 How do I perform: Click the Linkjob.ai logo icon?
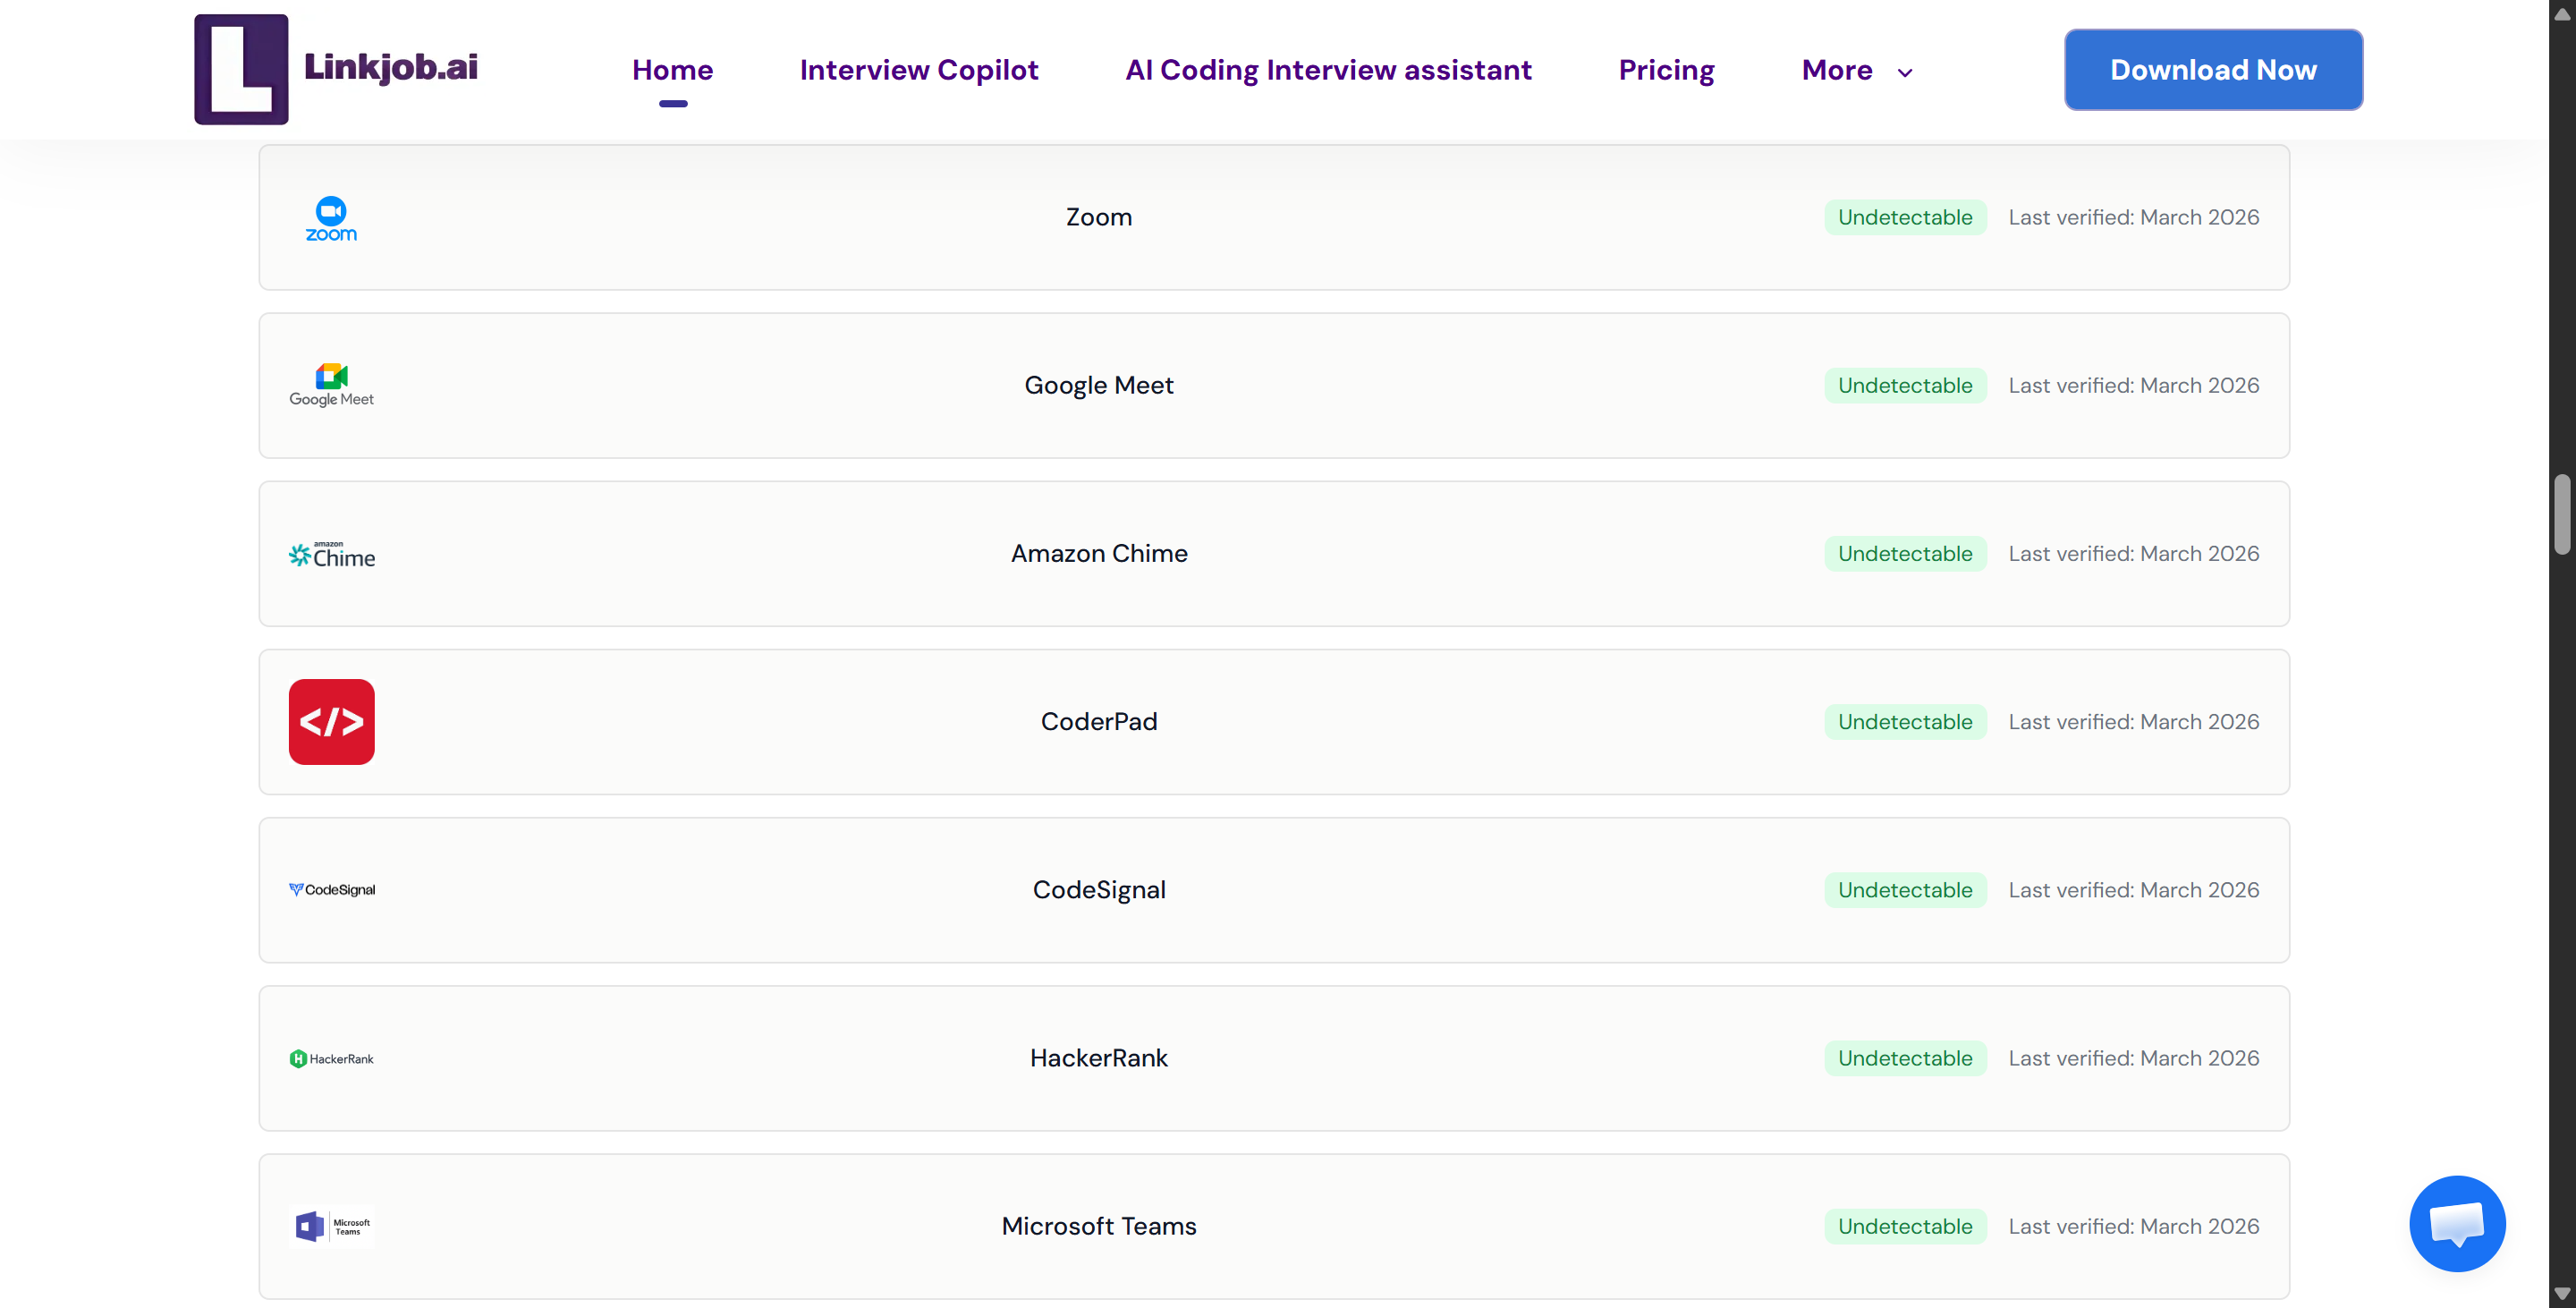click(x=241, y=69)
